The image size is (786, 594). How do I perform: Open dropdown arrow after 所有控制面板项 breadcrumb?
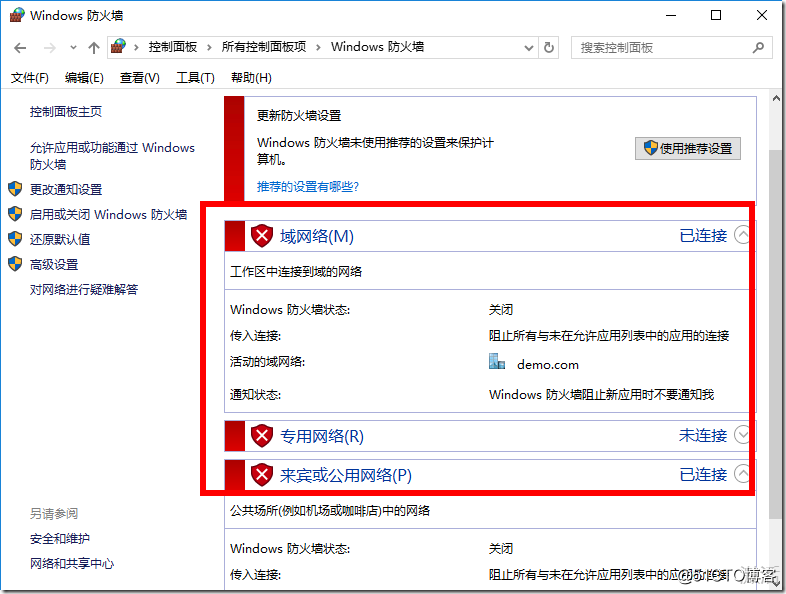pyautogui.click(x=318, y=48)
